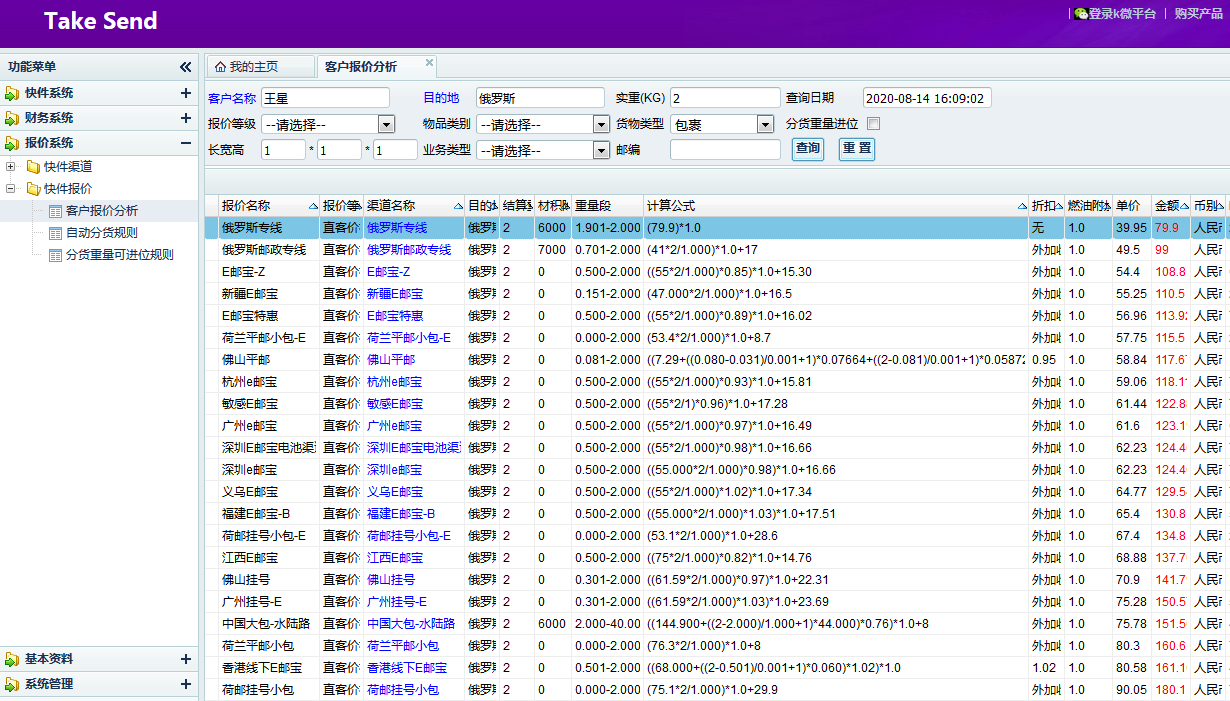Open the 货物类型 dropdown showing 包裹
Image resolution: width=1230 pixels, height=701 pixels.
click(765, 123)
